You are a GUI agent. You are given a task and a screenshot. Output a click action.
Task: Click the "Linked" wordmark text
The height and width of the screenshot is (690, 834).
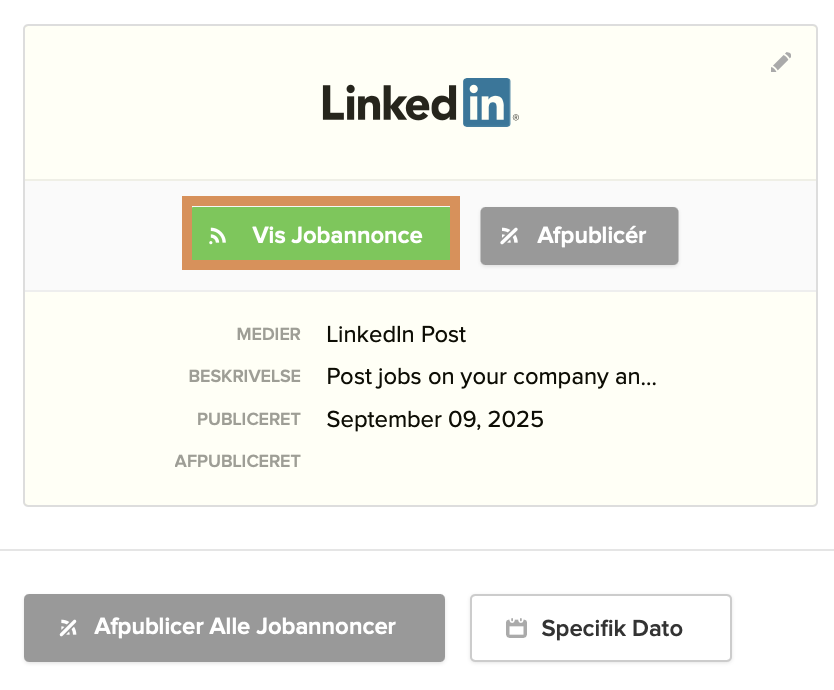(390, 102)
